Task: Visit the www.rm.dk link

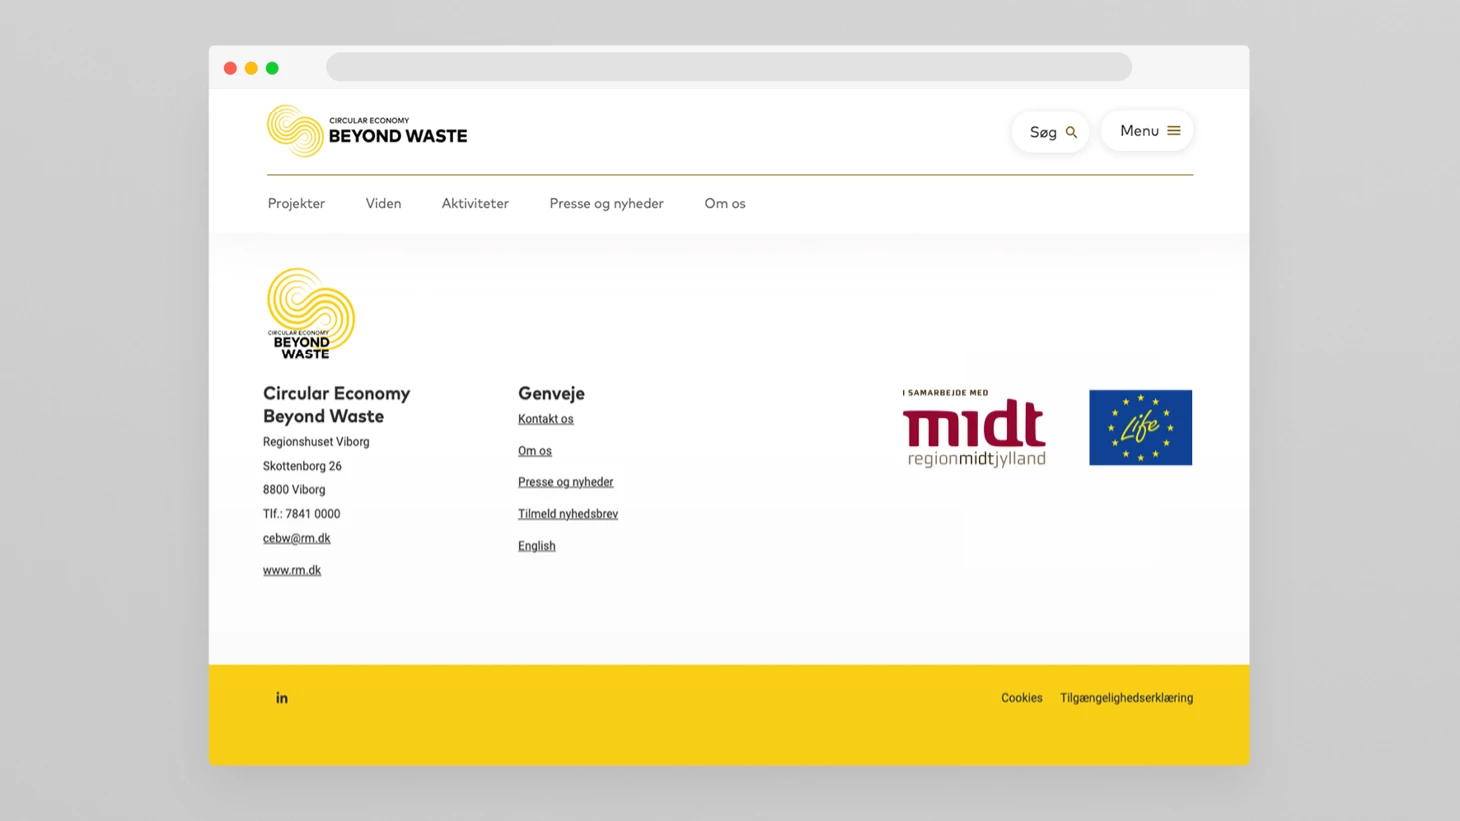Action: coord(292,570)
